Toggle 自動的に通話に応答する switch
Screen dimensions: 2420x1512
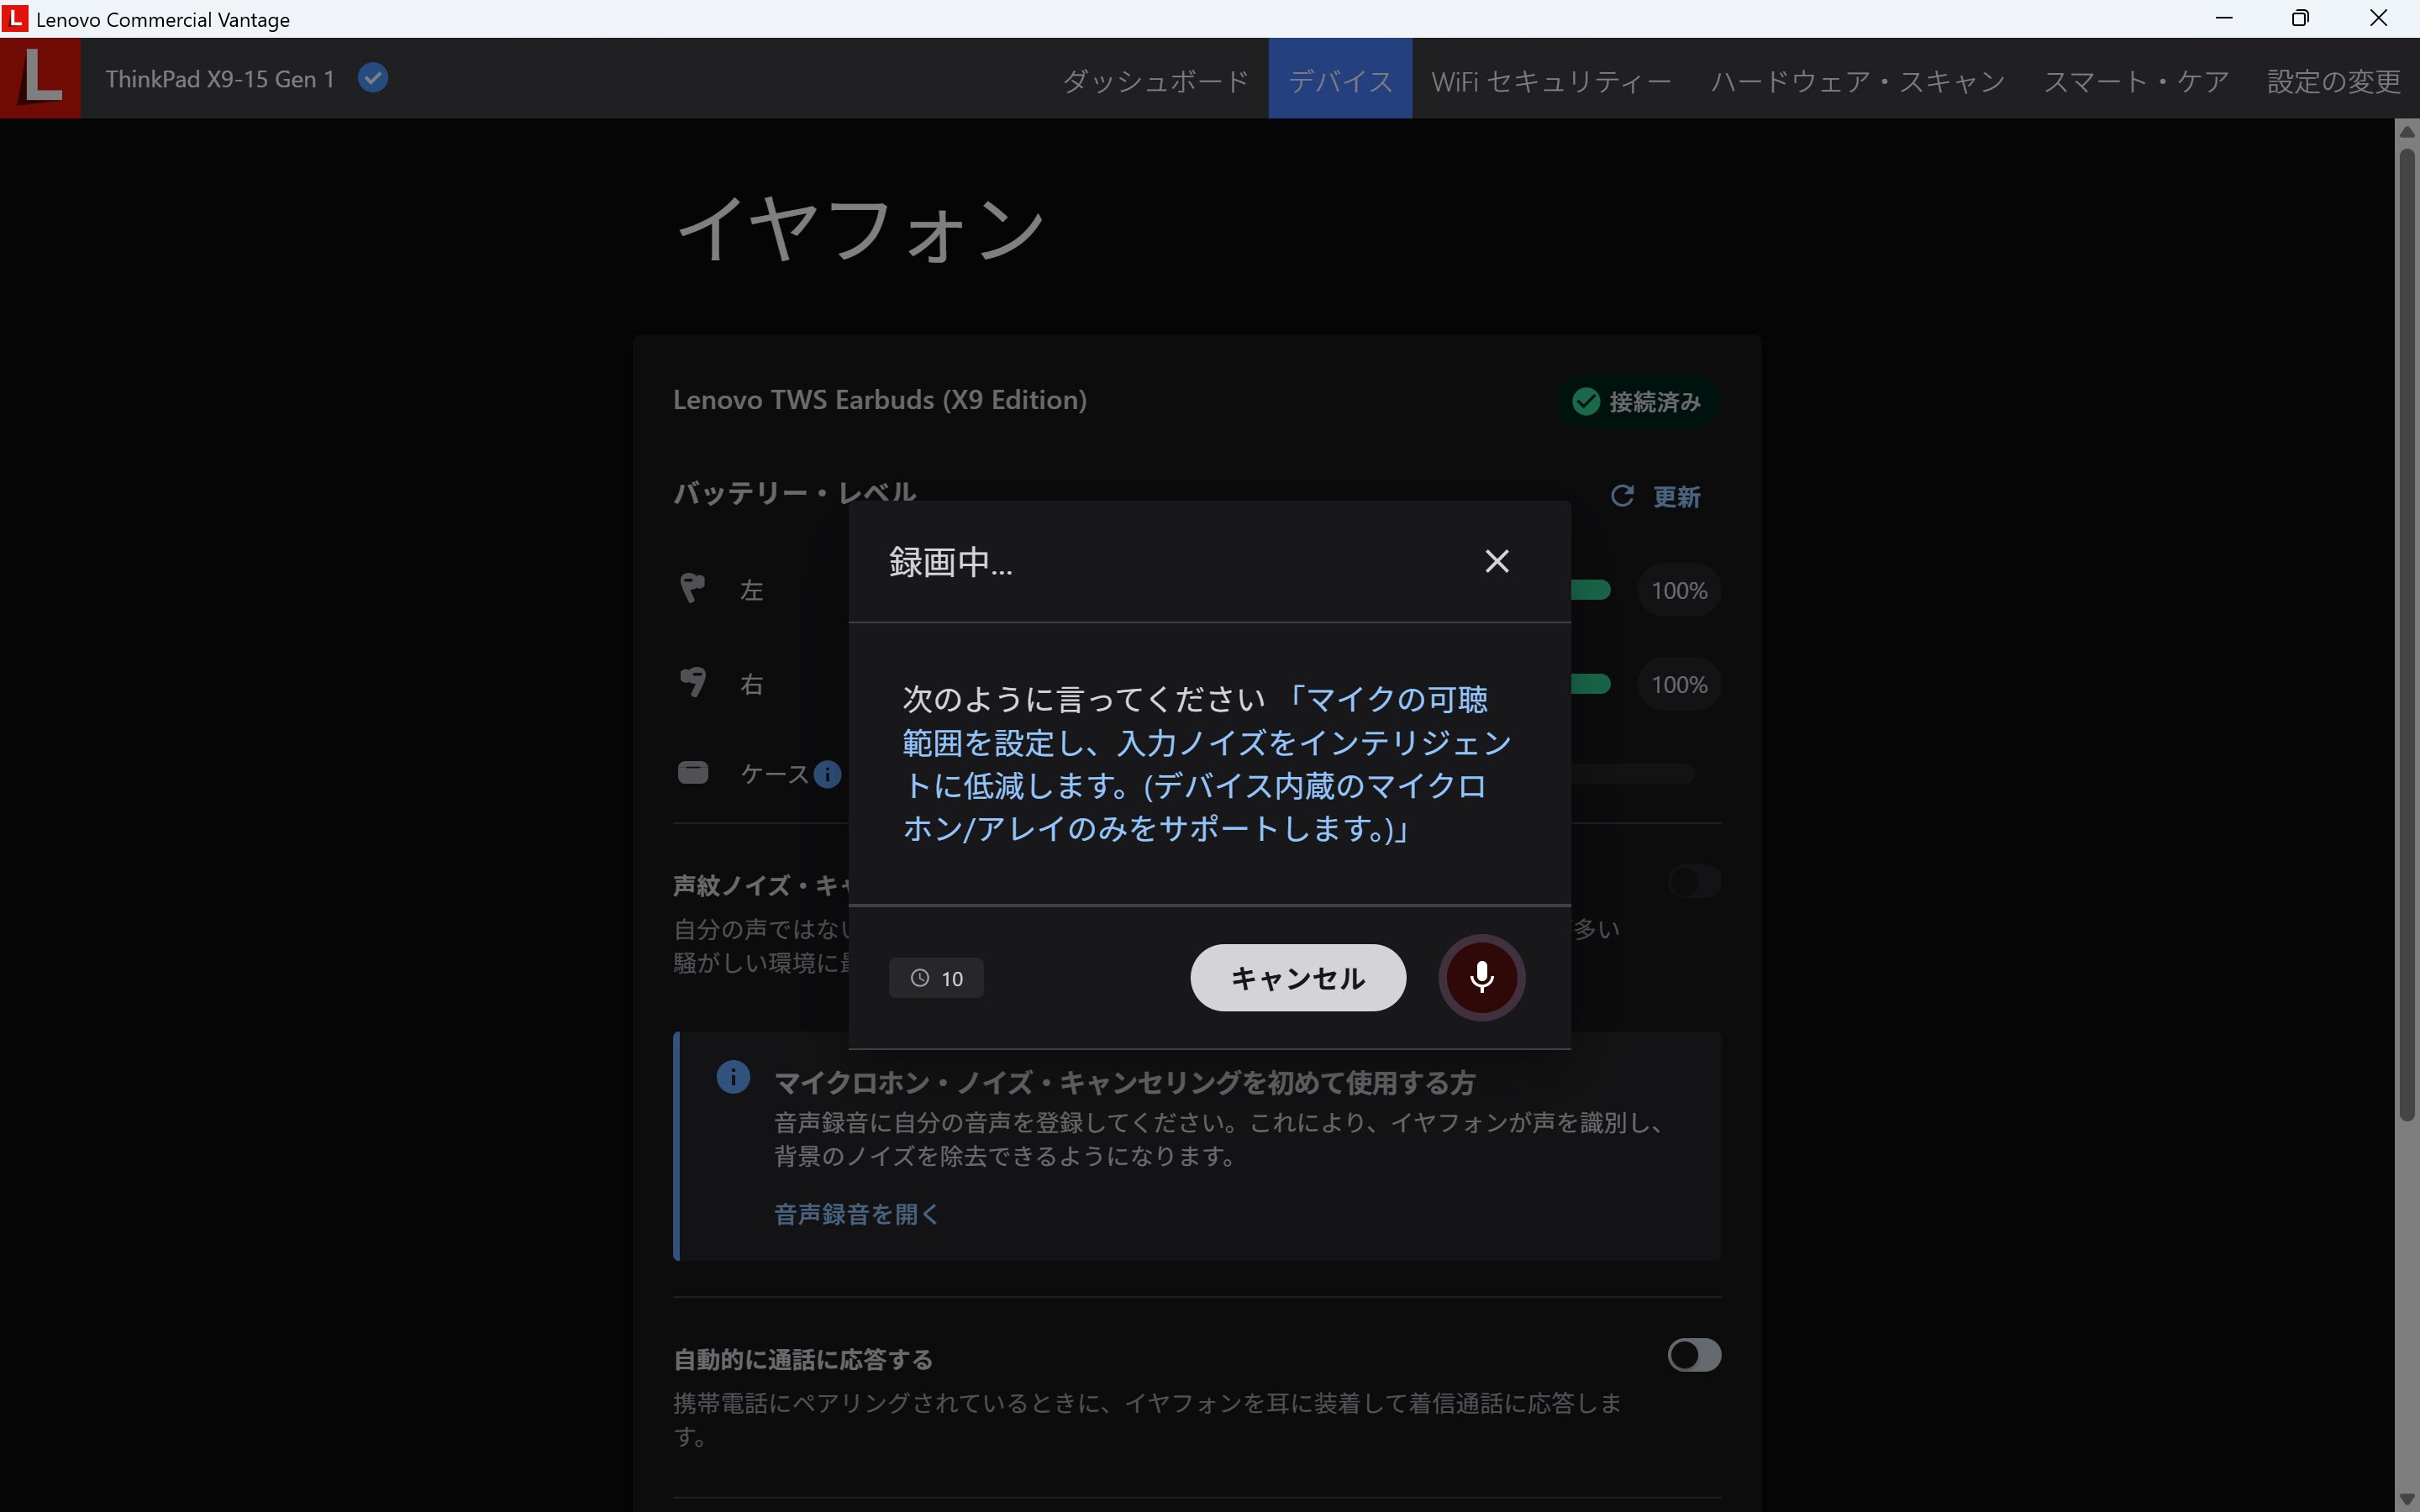point(1694,1355)
